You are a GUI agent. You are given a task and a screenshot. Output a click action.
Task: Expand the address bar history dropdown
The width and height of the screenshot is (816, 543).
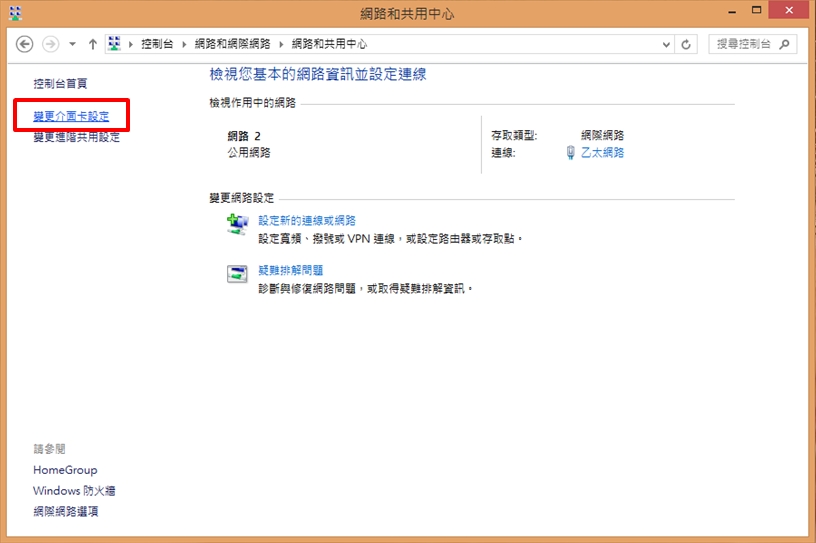667,44
